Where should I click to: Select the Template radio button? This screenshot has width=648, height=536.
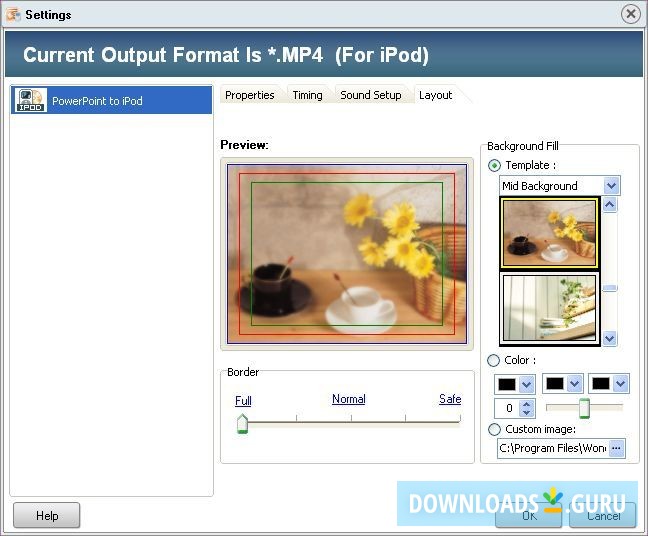494,165
